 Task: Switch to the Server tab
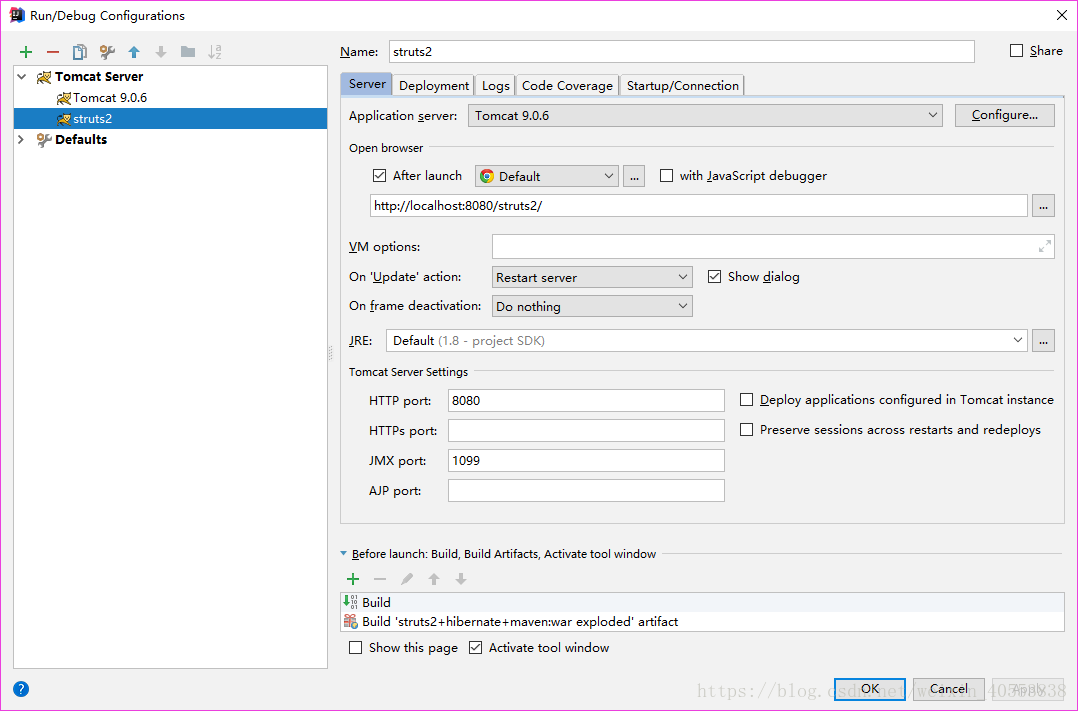tap(367, 84)
